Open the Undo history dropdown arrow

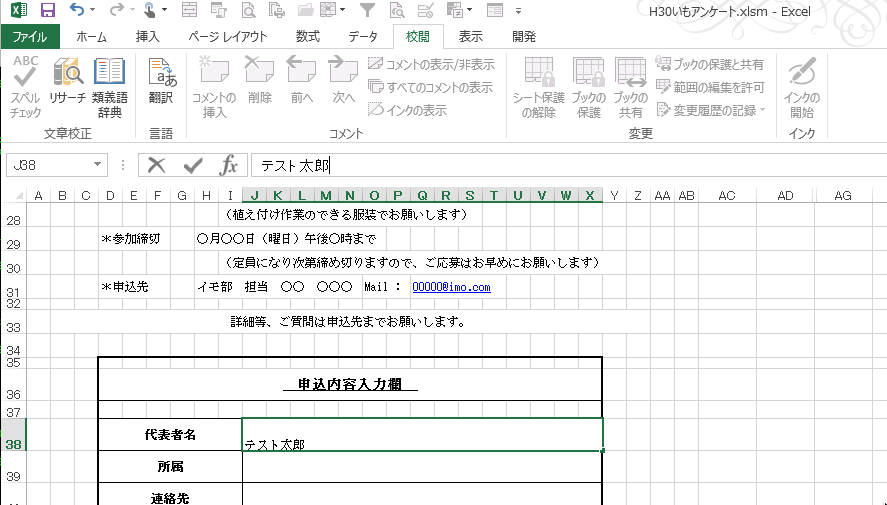[x=93, y=11]
